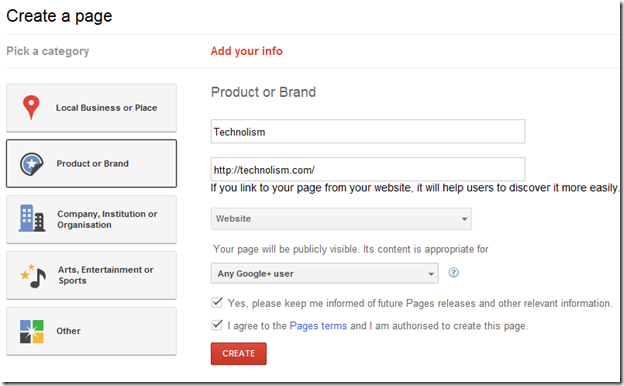This screenshot has height=386, width=624.
Task: Click the red map pin icon
Action: click(x=31, y=107)
